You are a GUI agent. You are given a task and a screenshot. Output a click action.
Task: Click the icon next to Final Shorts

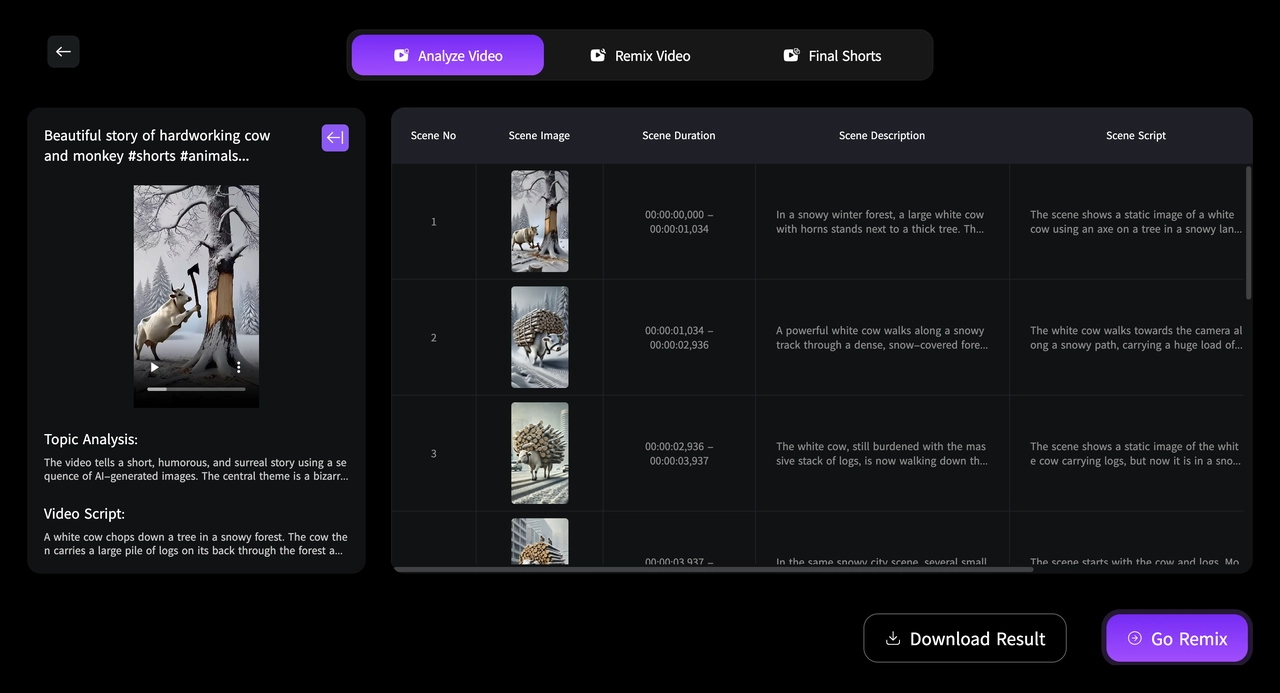(x=790, y=55)
